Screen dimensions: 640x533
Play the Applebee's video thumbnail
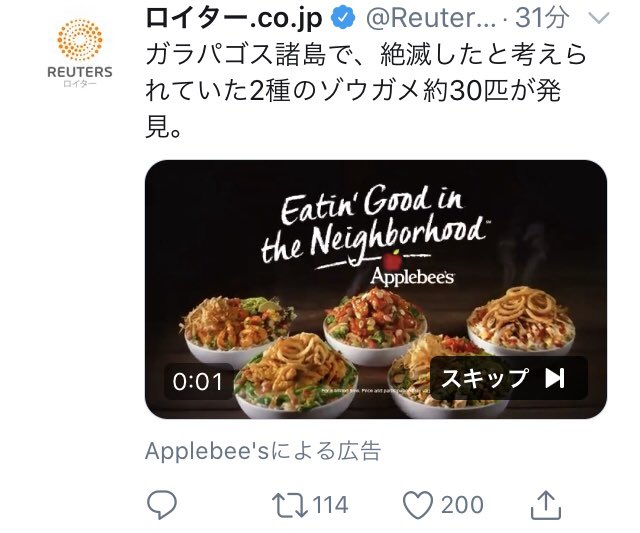click(x=376, y=289)
